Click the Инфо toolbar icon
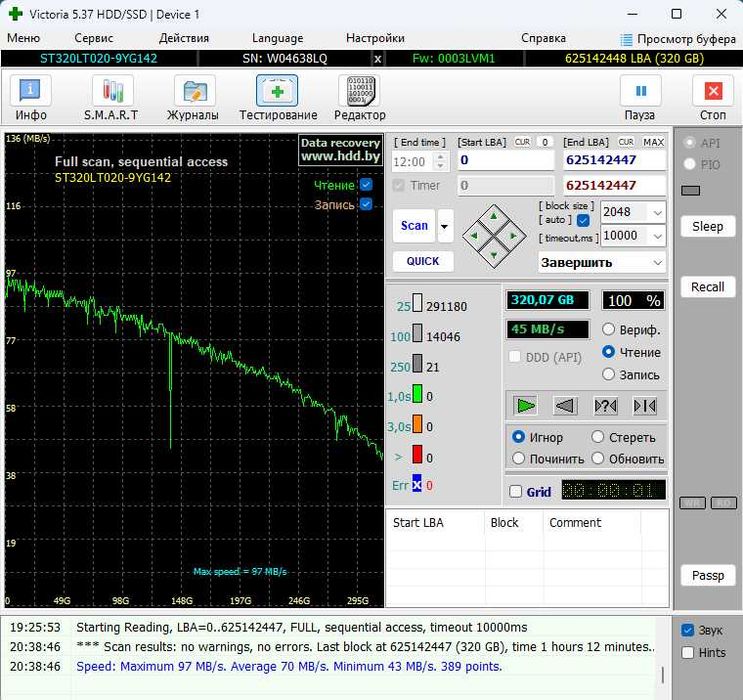The height and width of the screenshot is (700, 743). [31, 98]
